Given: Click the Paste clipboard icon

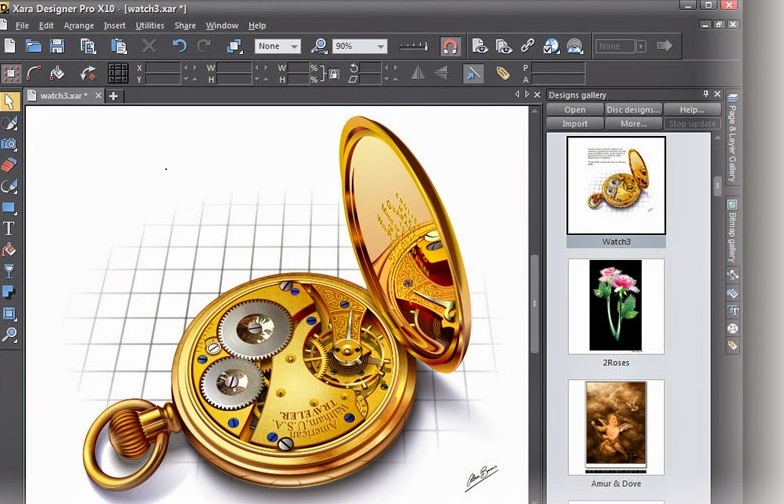Looking at the screenshot, I should (118, 46).
